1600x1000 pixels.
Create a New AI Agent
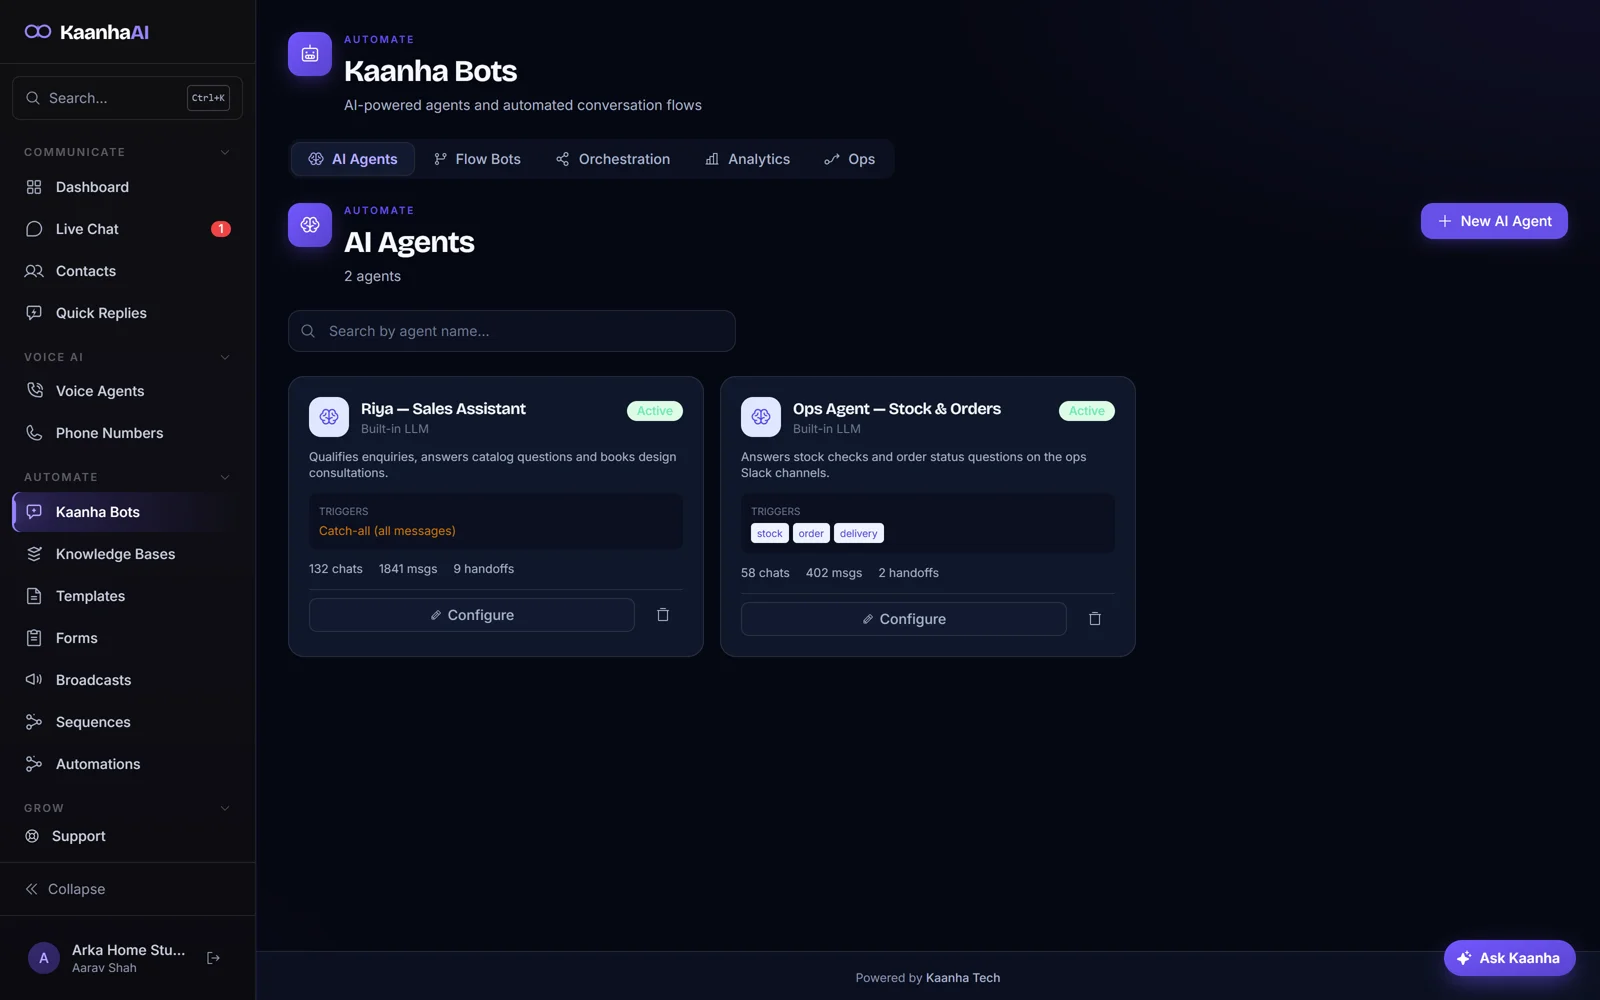pyautogui.click(x=1494, y=221)
